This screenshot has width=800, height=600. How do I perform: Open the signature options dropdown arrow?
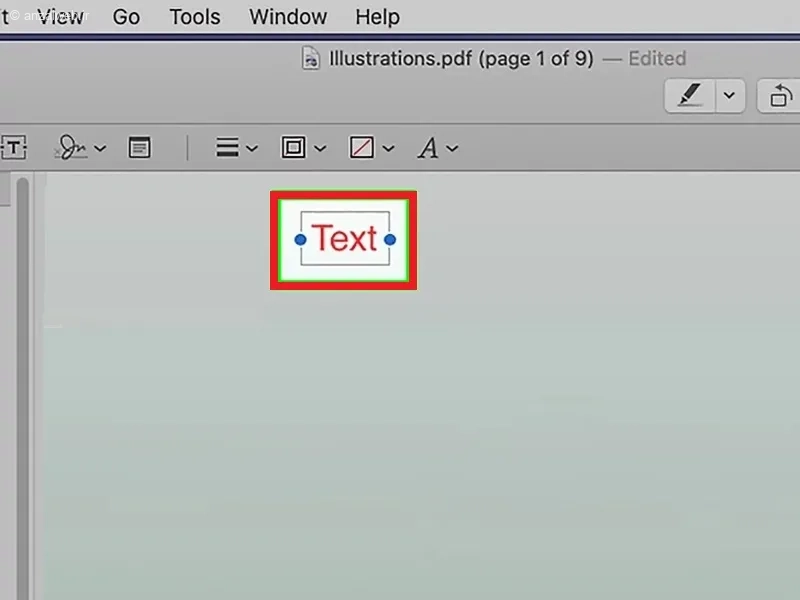pyautogui.click(x=101, y=148)
